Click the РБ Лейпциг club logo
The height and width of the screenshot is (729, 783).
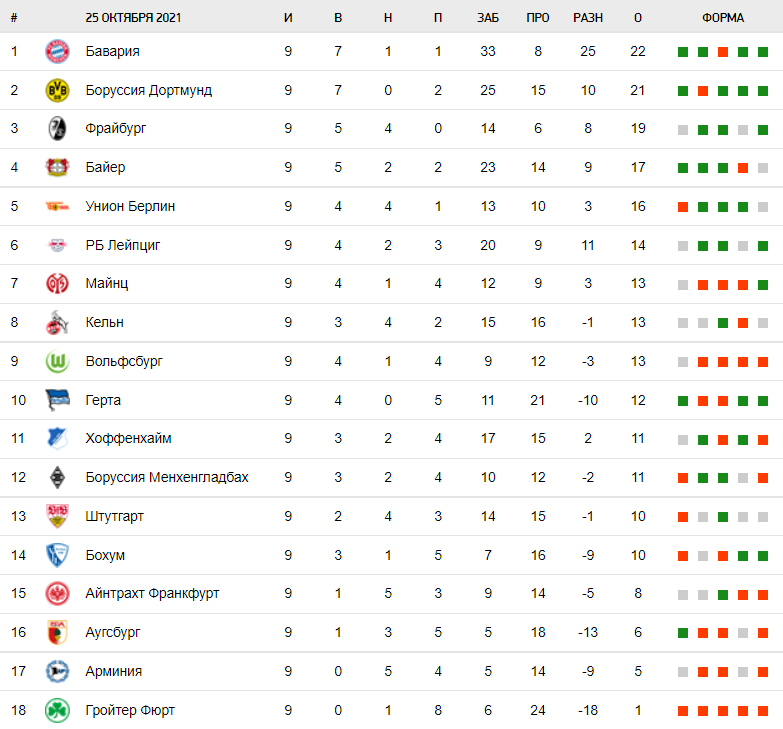coord(57,245)
